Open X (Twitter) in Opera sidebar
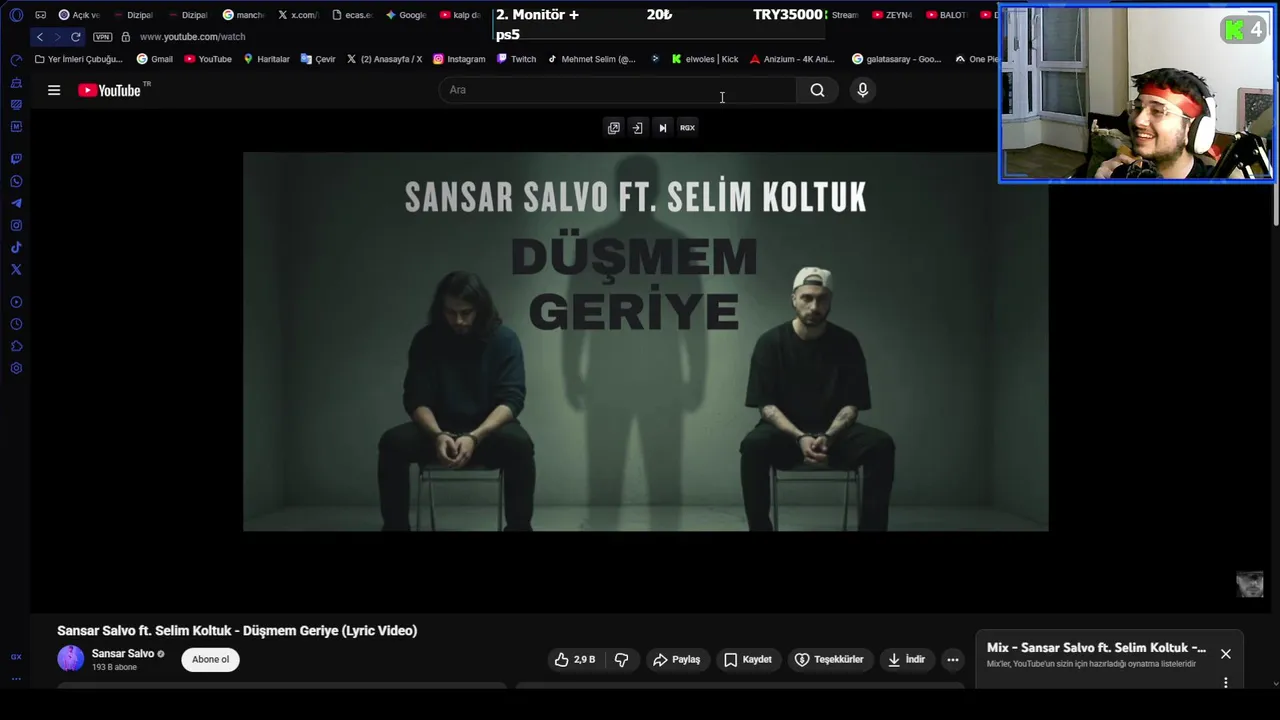 tap(16, 269)
